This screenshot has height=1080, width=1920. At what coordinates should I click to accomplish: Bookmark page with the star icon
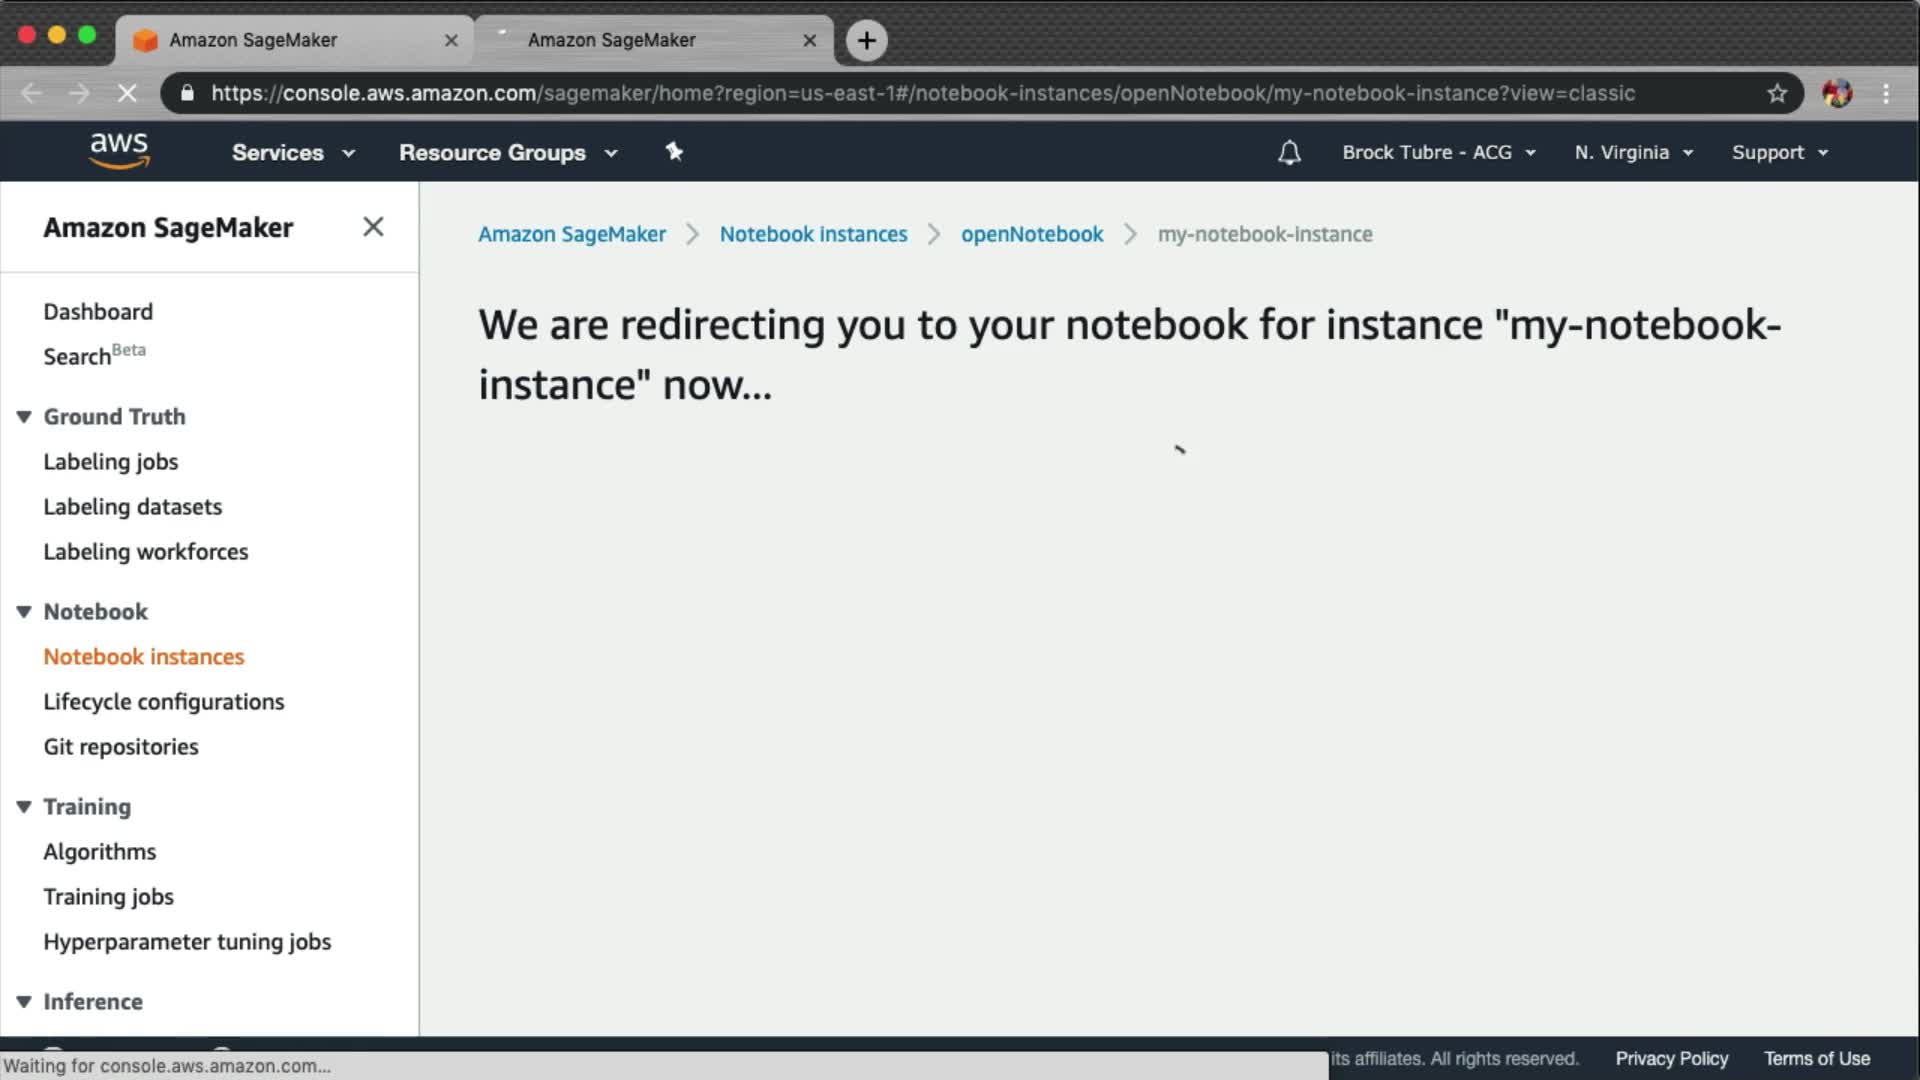pyautogui.click(x=1776, y=93)
